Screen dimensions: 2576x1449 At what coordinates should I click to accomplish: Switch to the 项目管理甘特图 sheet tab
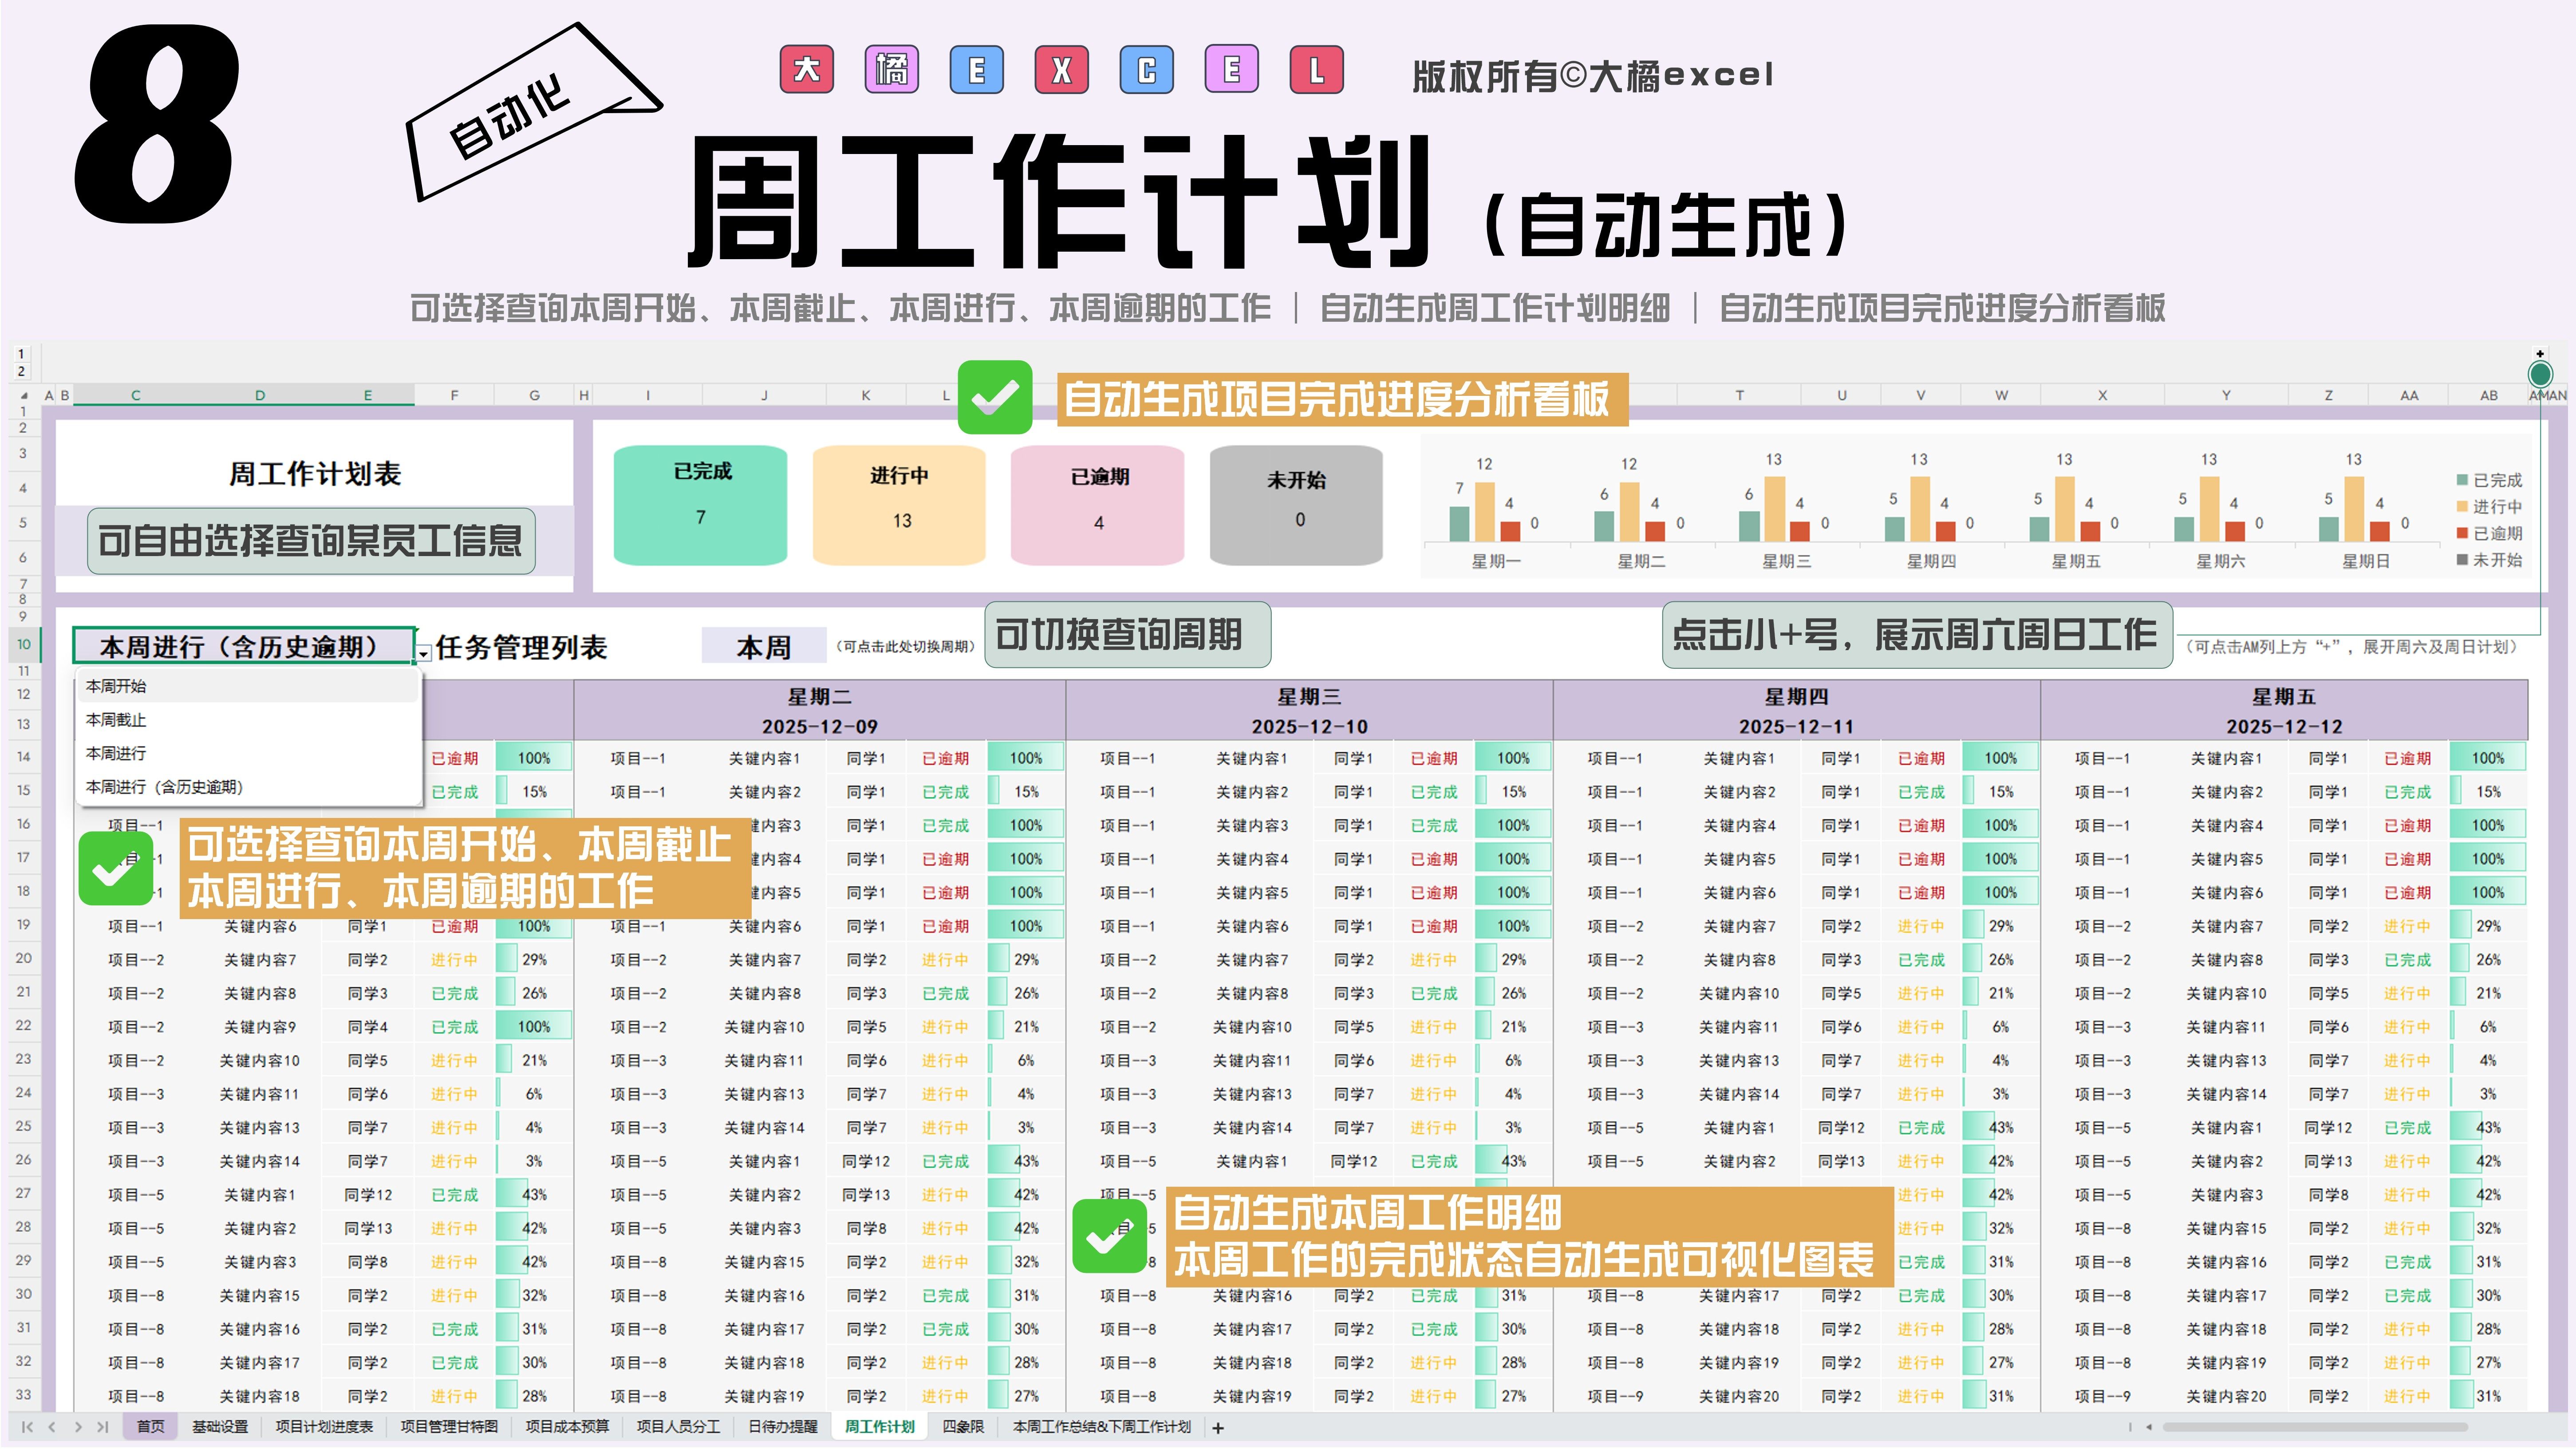449,1427
